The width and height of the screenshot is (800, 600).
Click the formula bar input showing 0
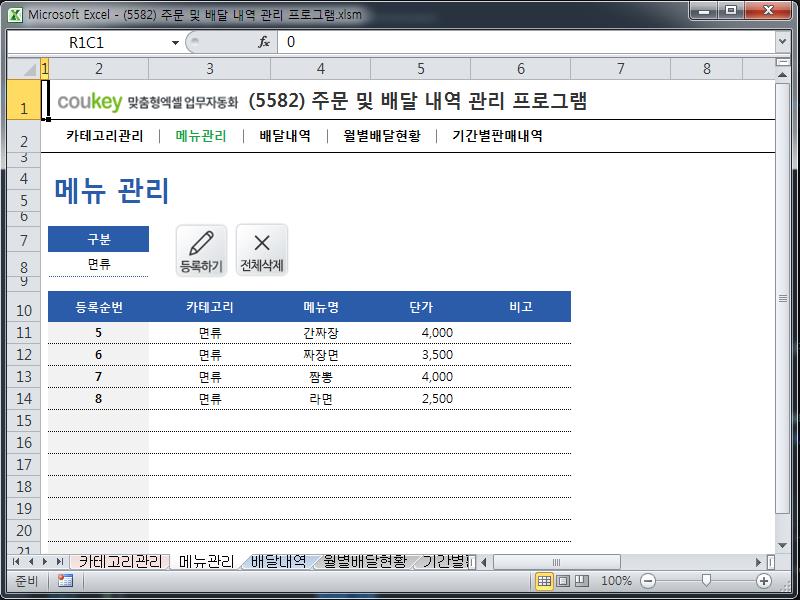tap(526, 42)
